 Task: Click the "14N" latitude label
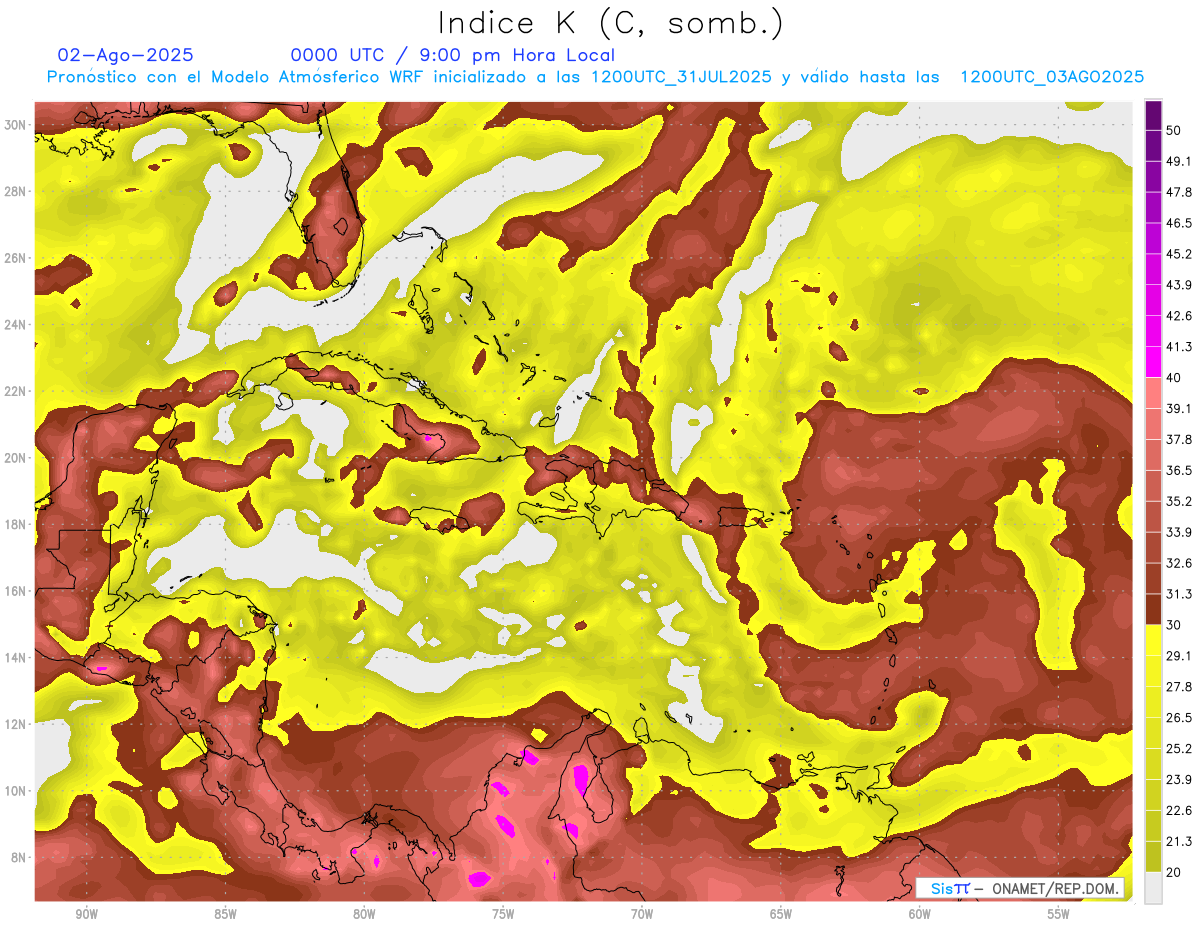(x=17, y=657)
